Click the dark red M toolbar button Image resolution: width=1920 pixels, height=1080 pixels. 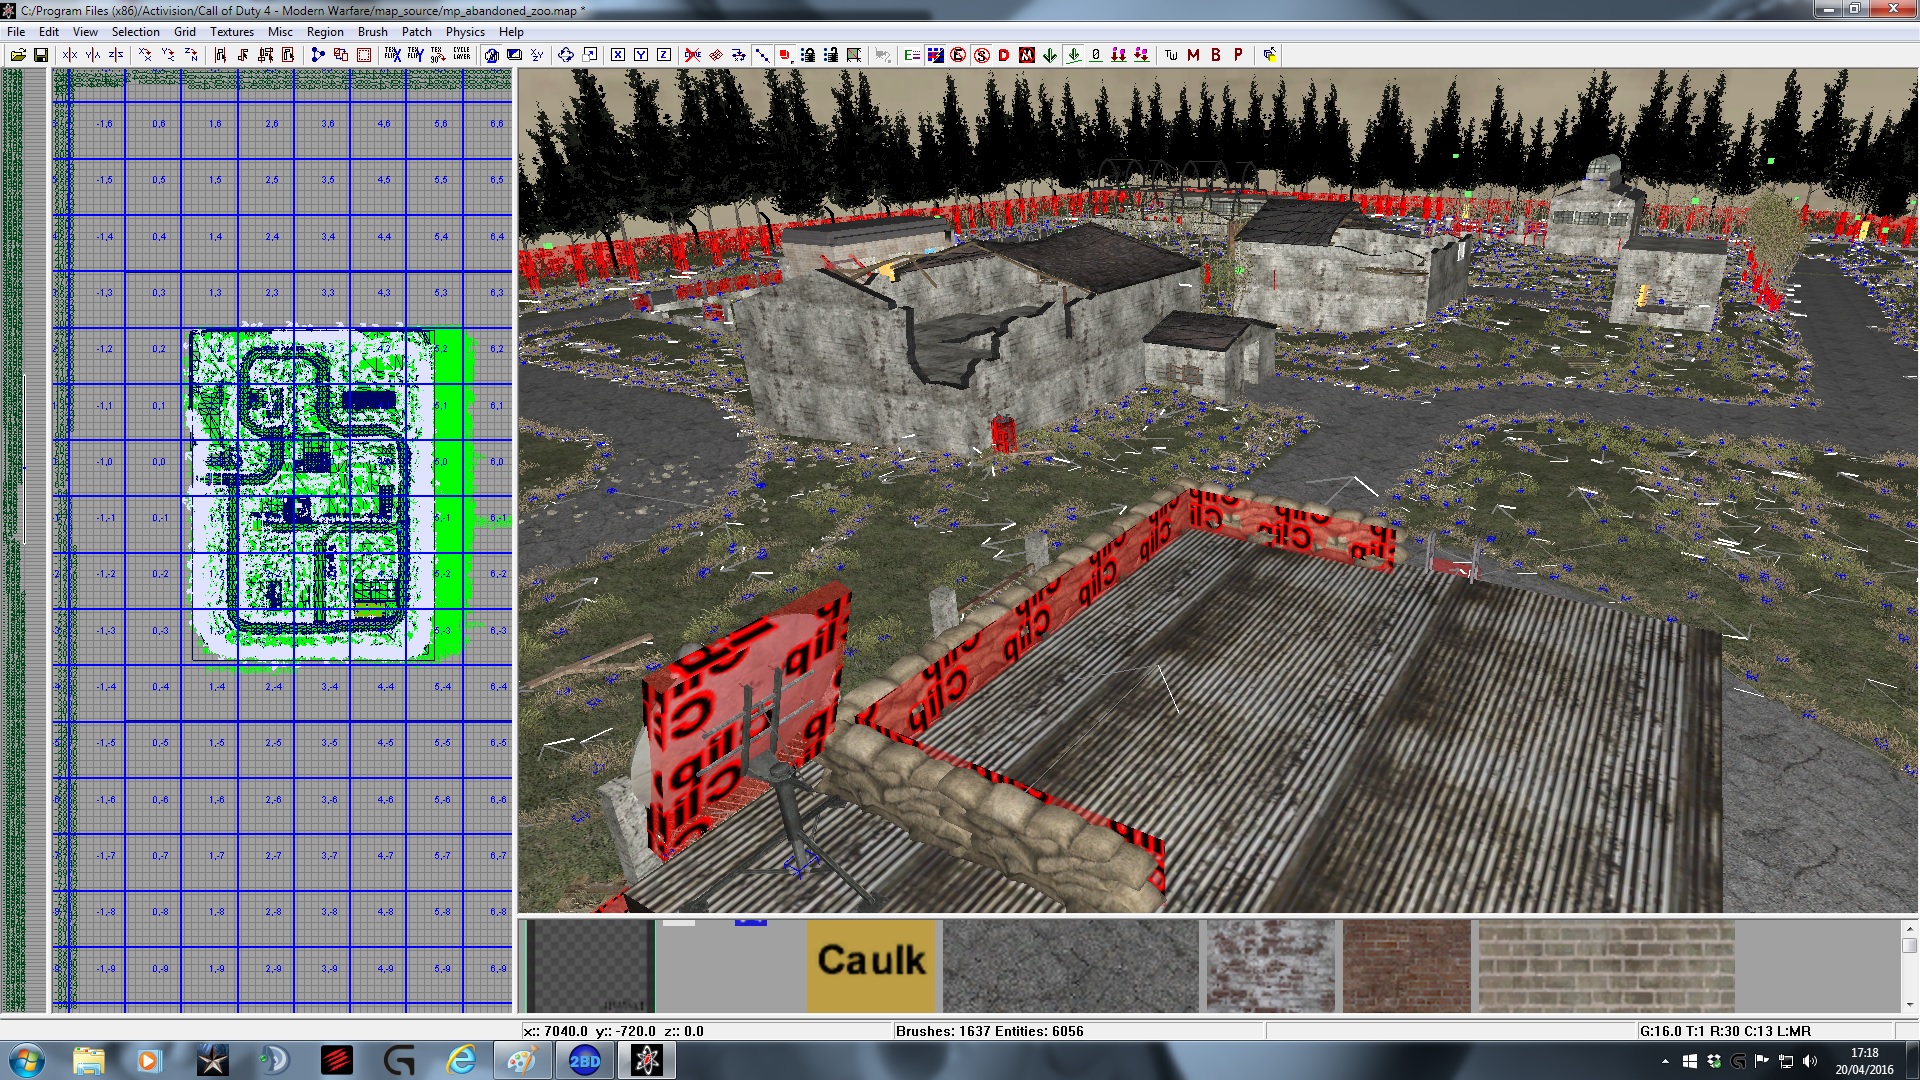1193,55
